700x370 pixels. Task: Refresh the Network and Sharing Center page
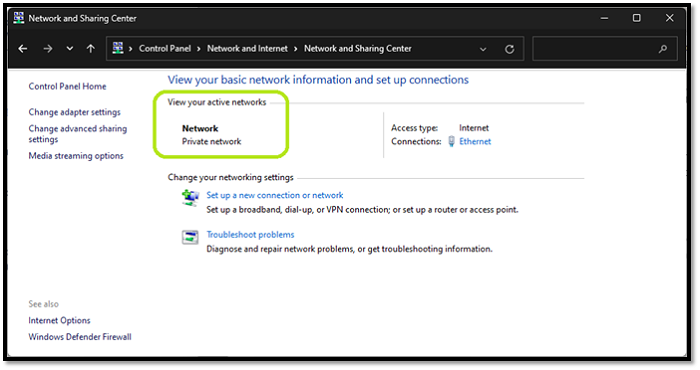pos(509,49)
